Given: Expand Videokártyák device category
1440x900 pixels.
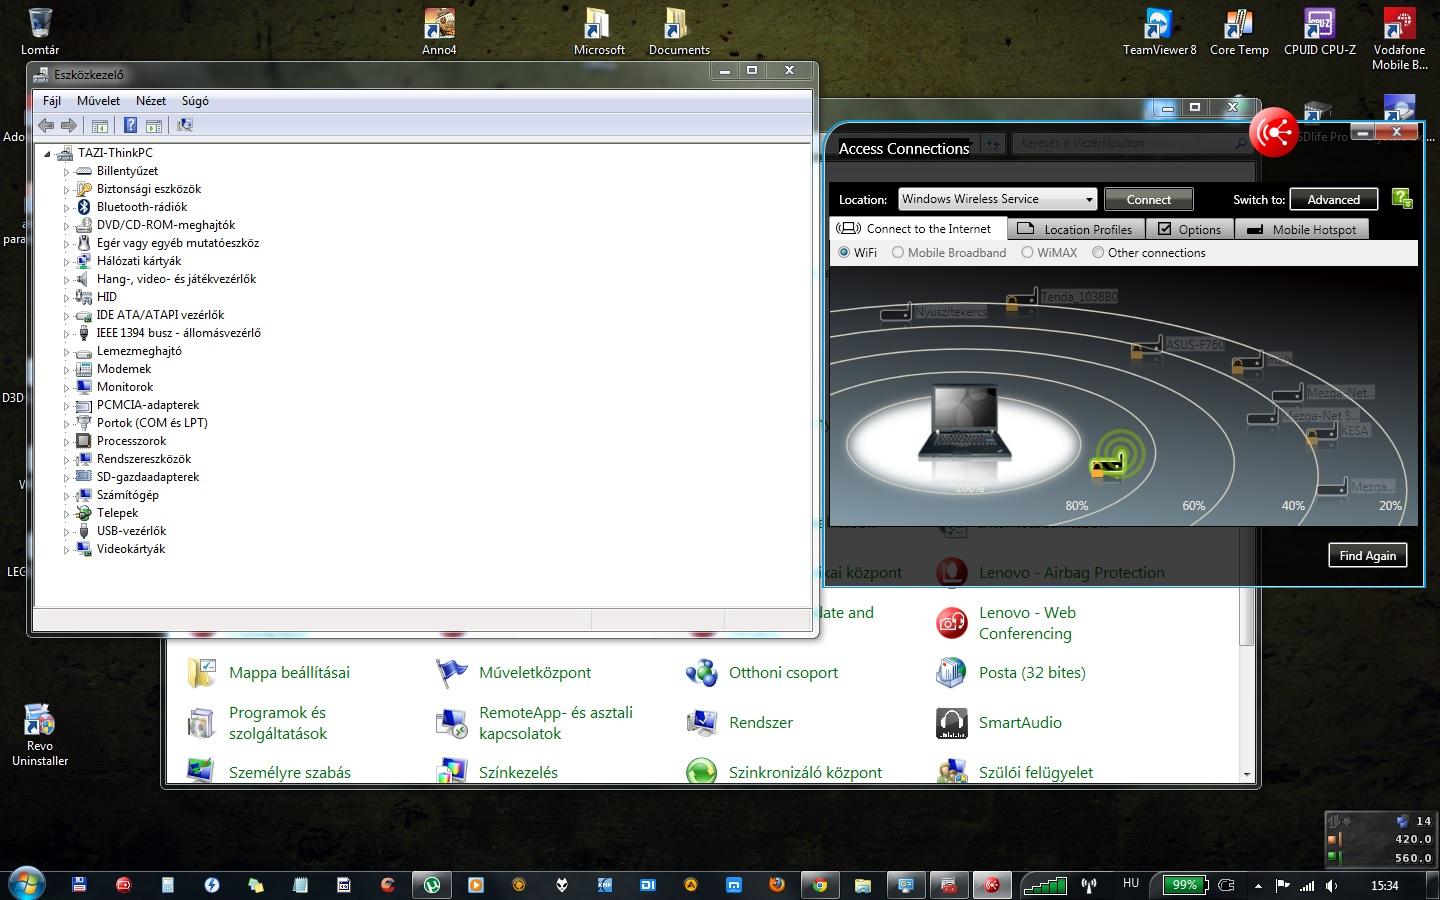Looking at the screenshot, I should click(x=66, y=549).
